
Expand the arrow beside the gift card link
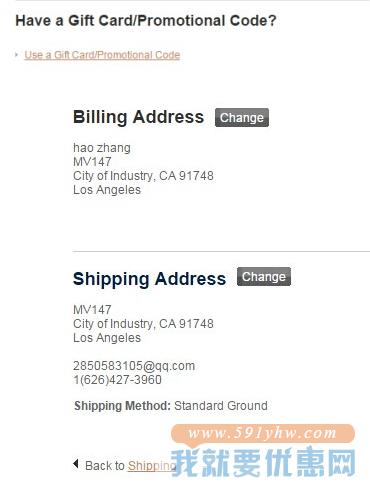[x=16, y=54]
